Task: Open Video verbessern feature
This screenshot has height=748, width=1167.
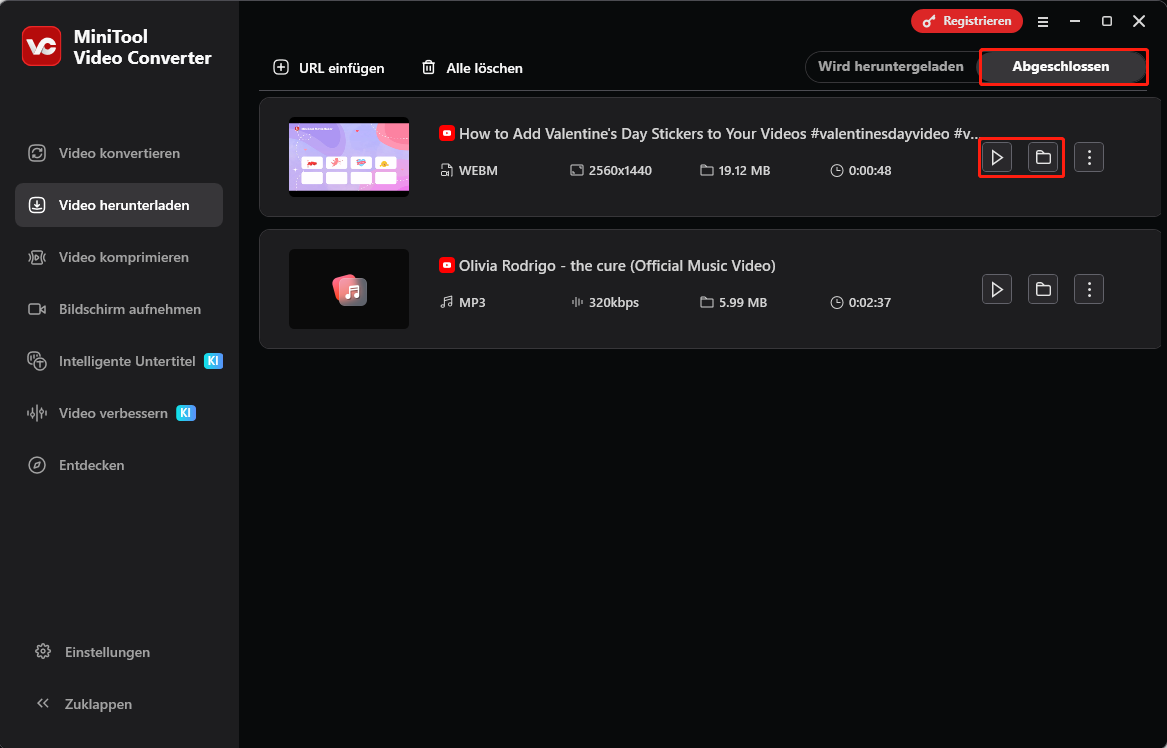Action: 119,413
